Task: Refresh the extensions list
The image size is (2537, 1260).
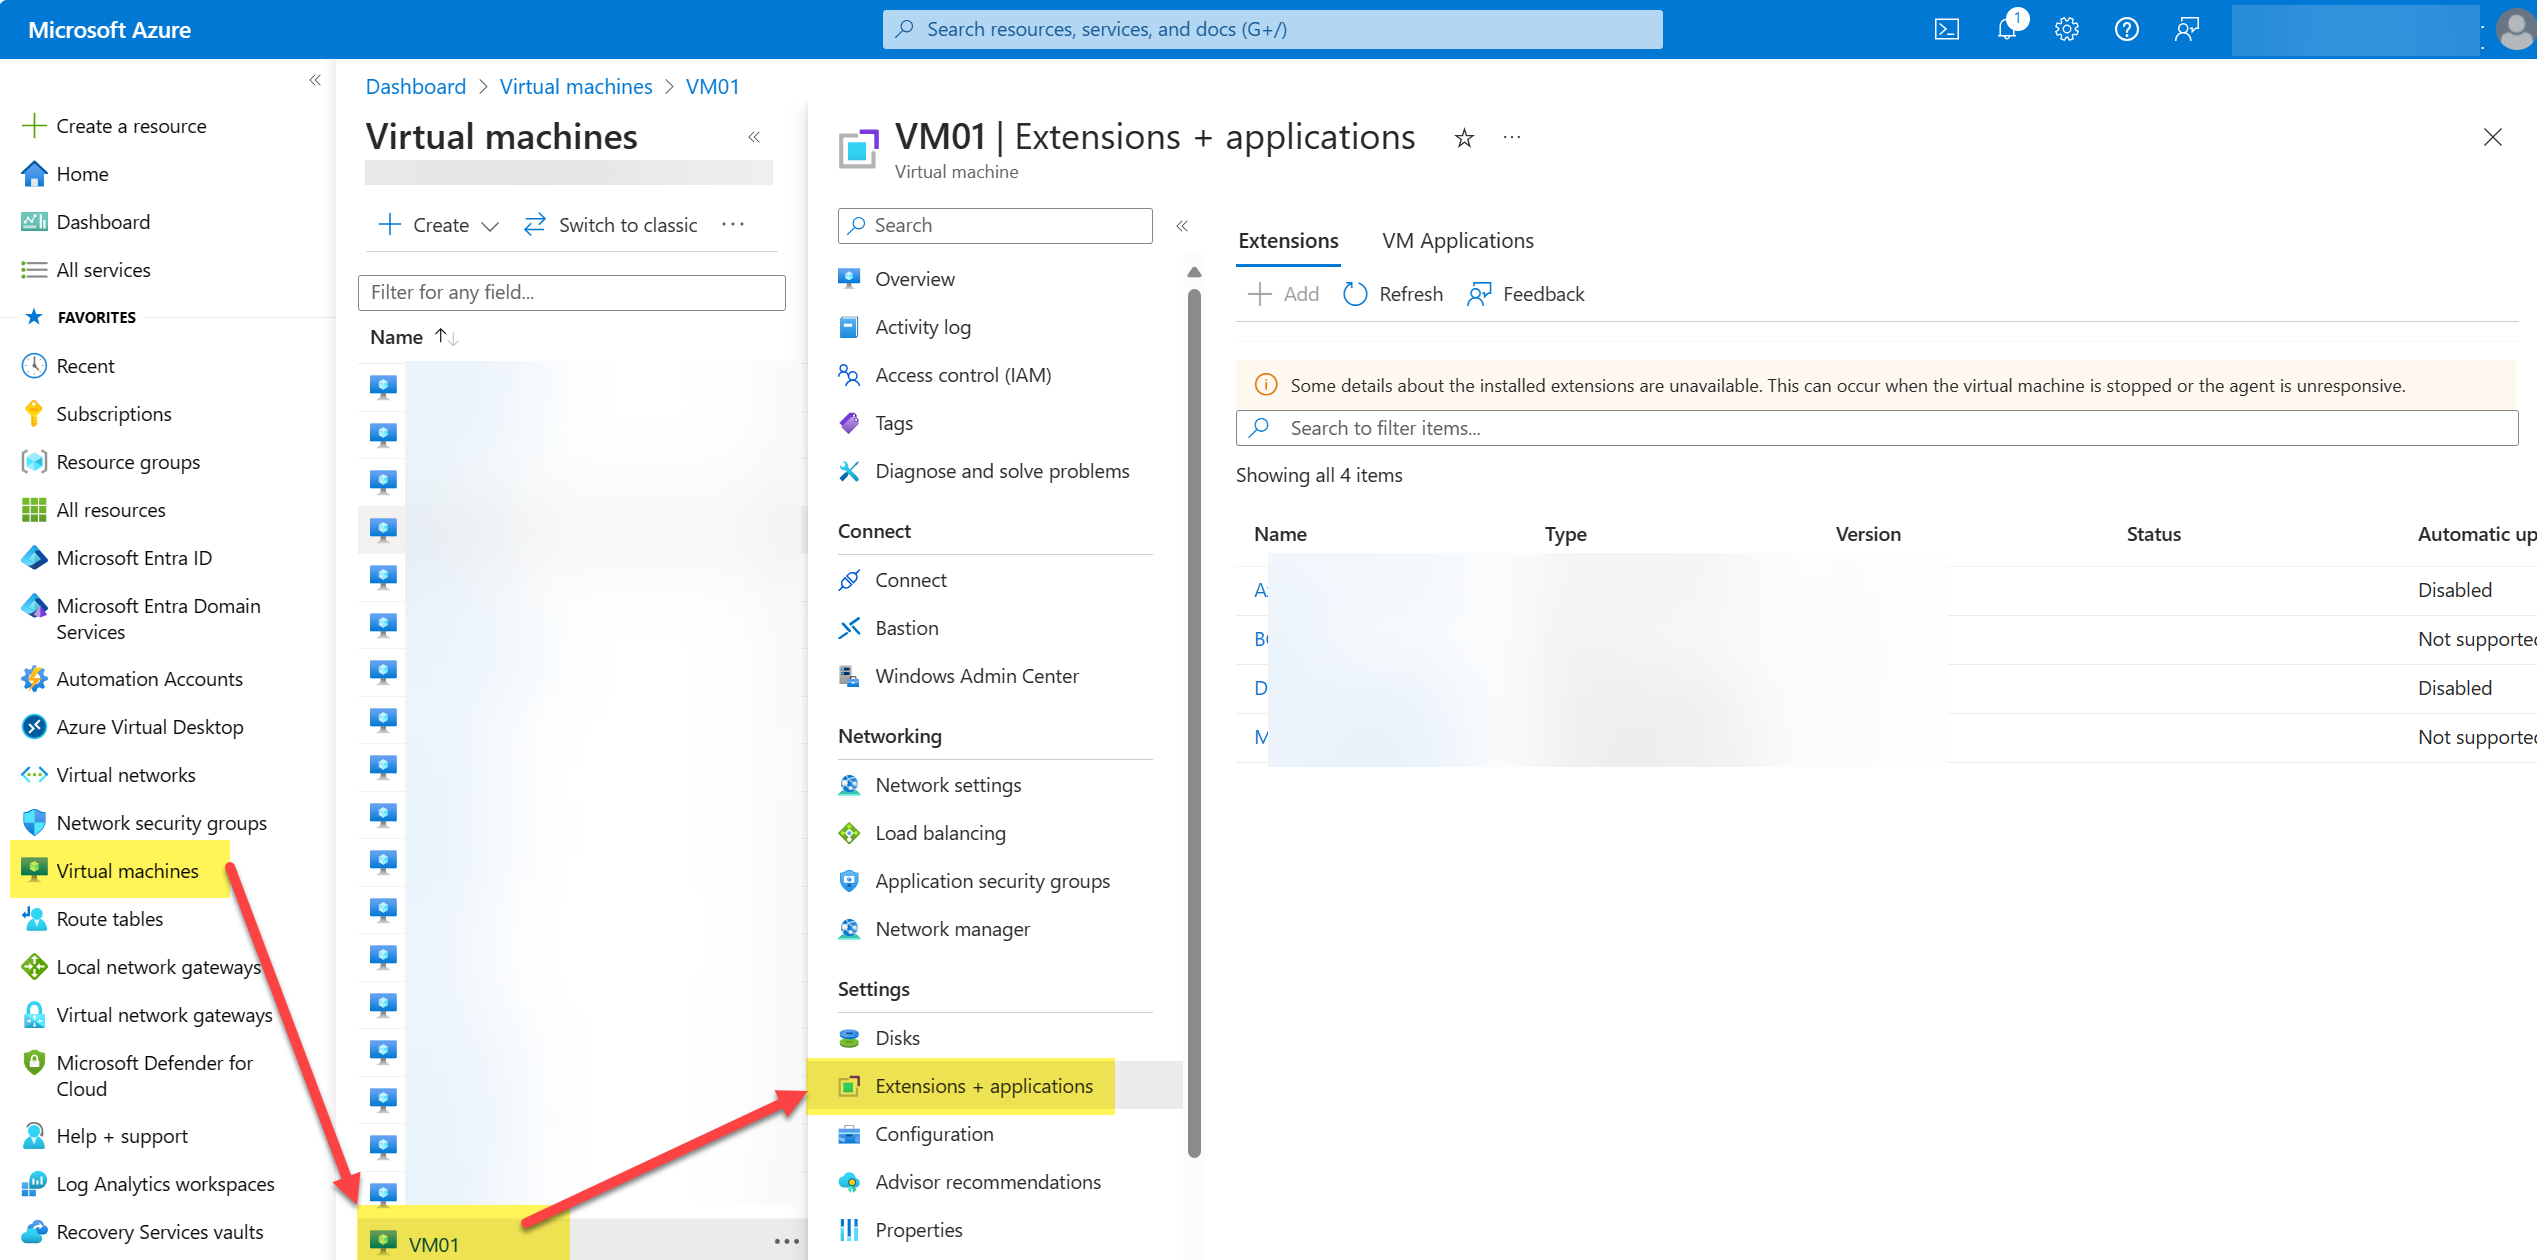Action: [x=1392, y=293]
